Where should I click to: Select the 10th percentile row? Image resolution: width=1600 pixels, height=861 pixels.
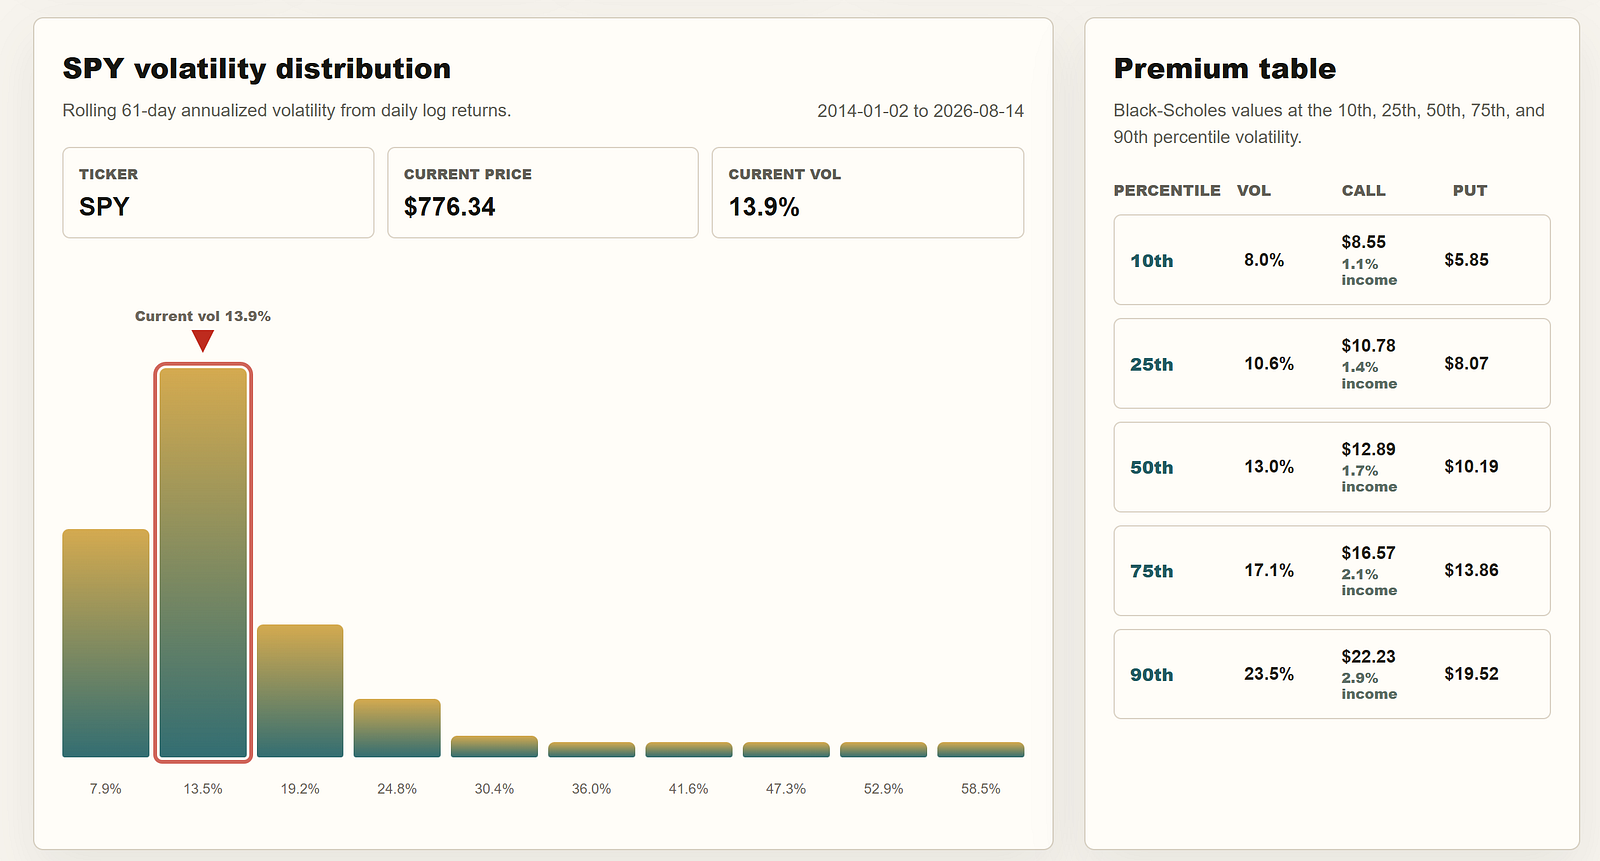[1332, 260]
